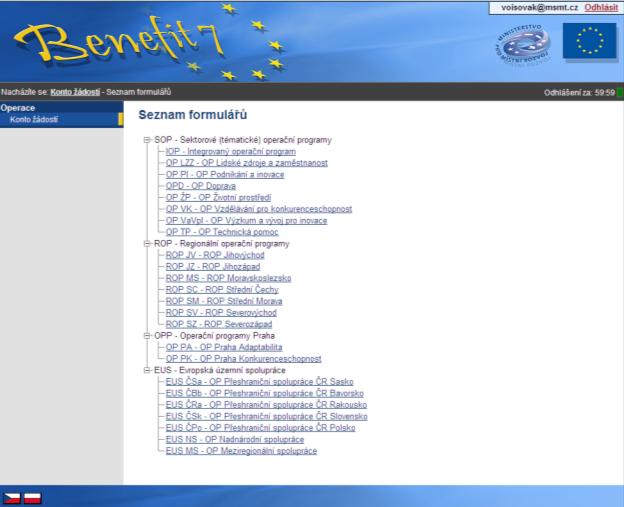Open ROP JZ - ROP Jihozápad
The width and height of the screenshot is (624, 507).
[213, 267]
